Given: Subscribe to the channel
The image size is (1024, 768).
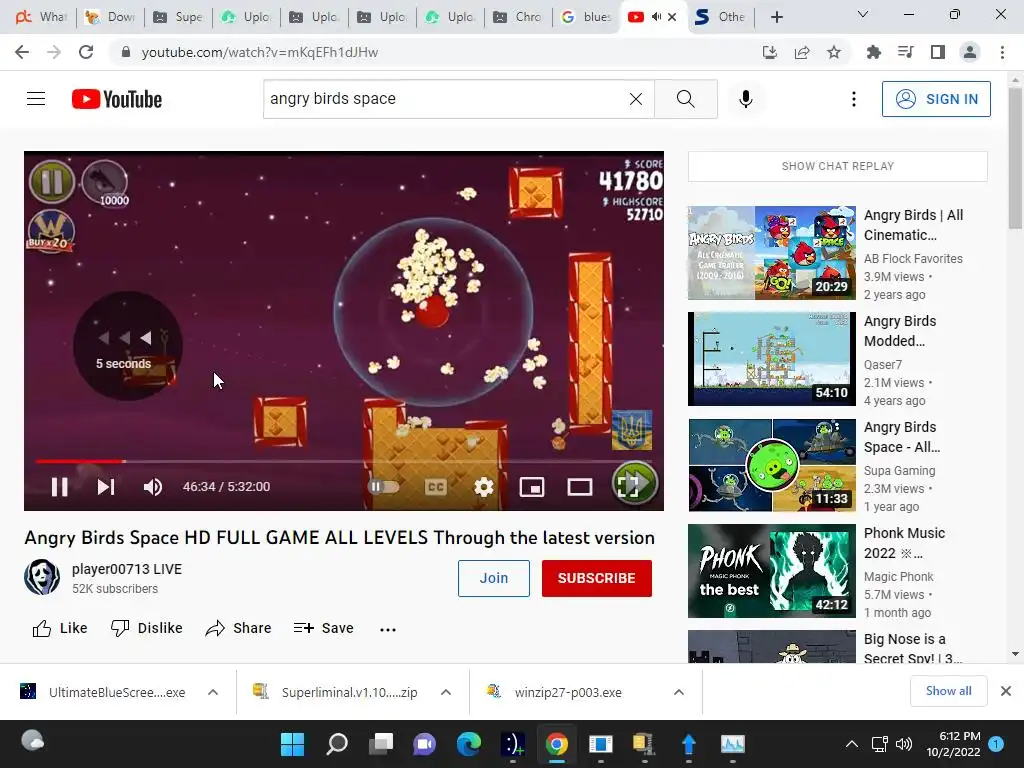Looking at the screenshot, I should (x=596, y=578).
